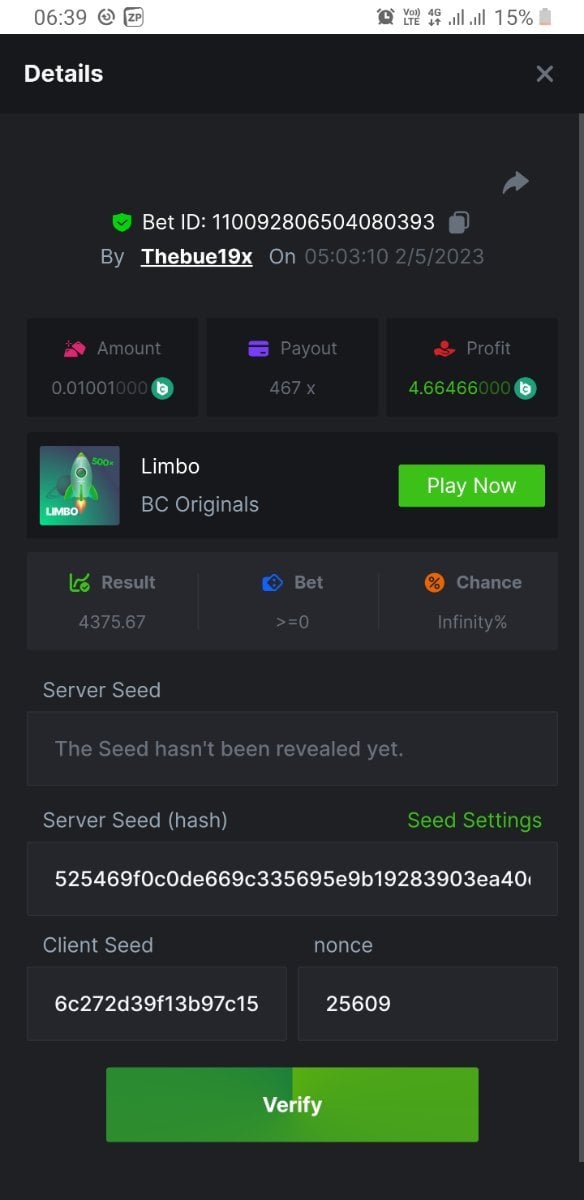Click the green Verify button
Viewport: 584px width, 1200px height.
(292, 1105)
